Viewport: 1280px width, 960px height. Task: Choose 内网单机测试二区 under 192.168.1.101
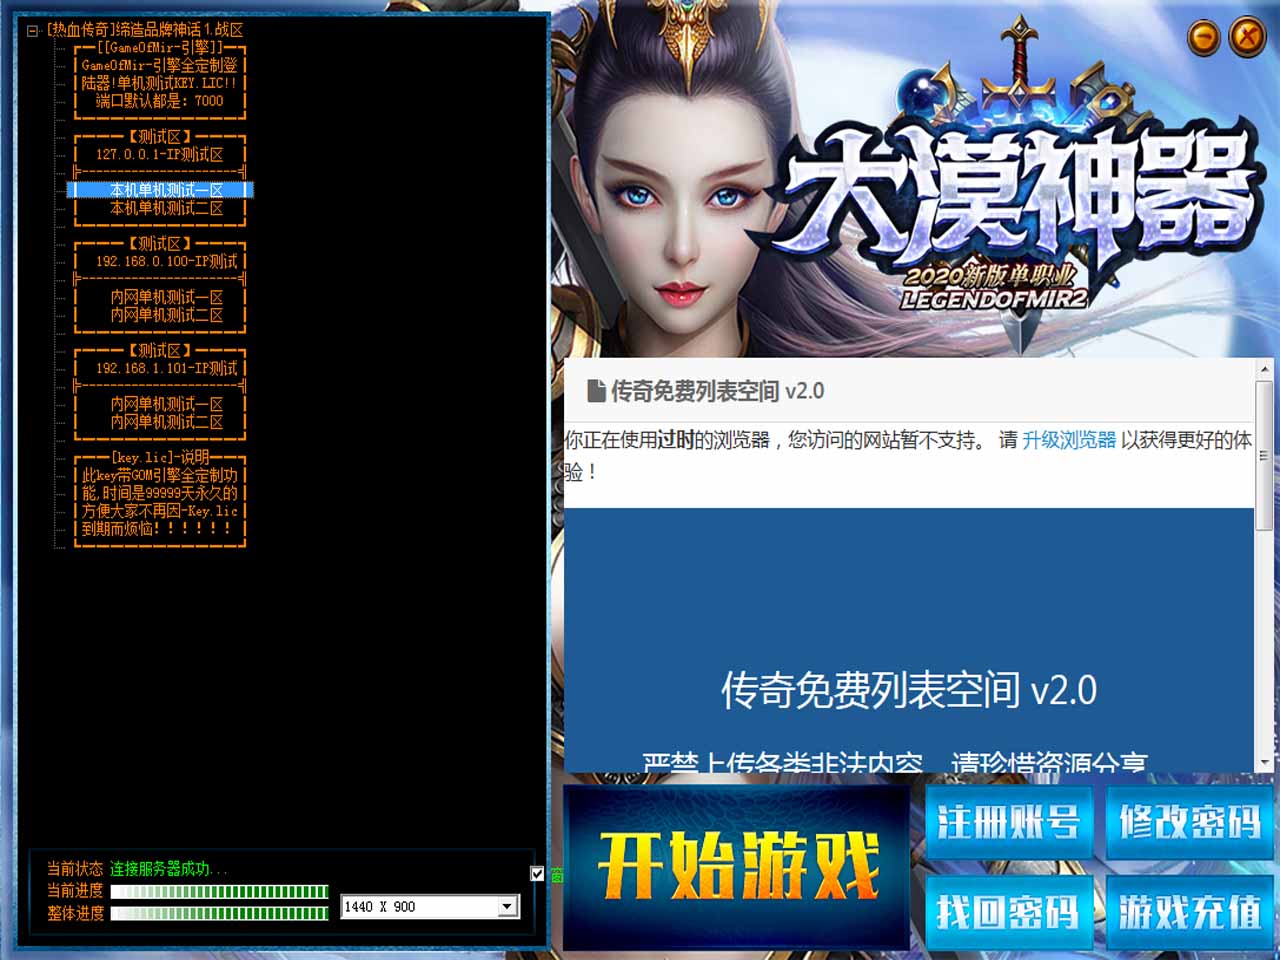pyautogui.click(x=166, y=422)
